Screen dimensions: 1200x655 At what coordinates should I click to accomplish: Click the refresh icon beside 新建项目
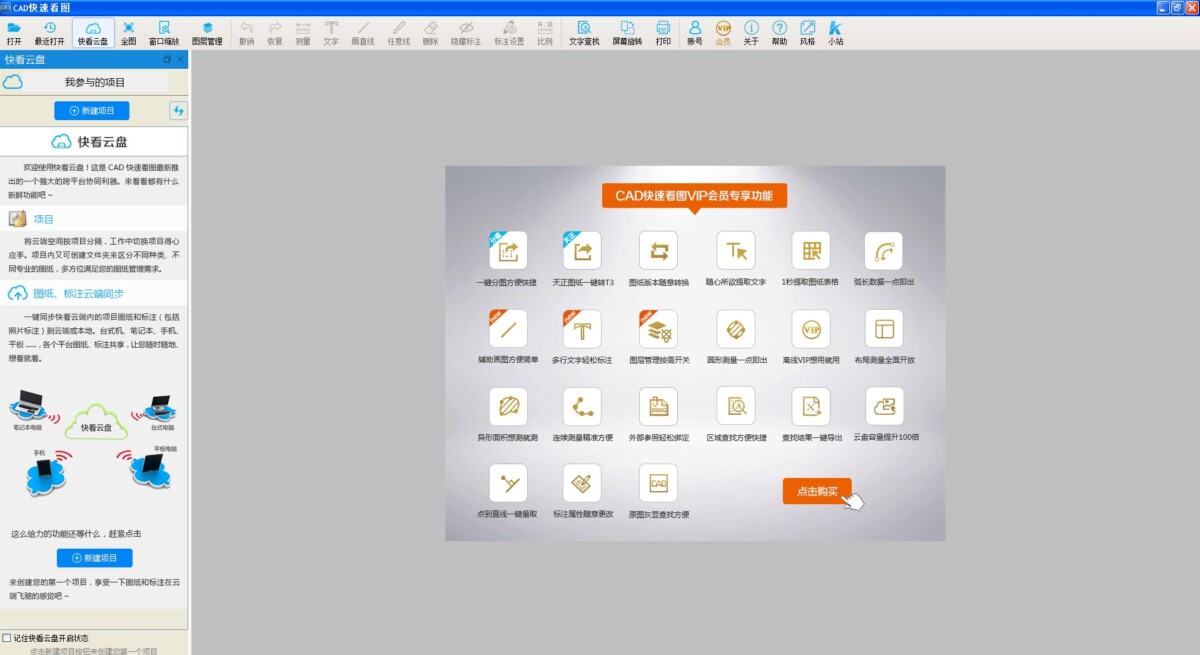pyautogui.click(x=179, y=110)
